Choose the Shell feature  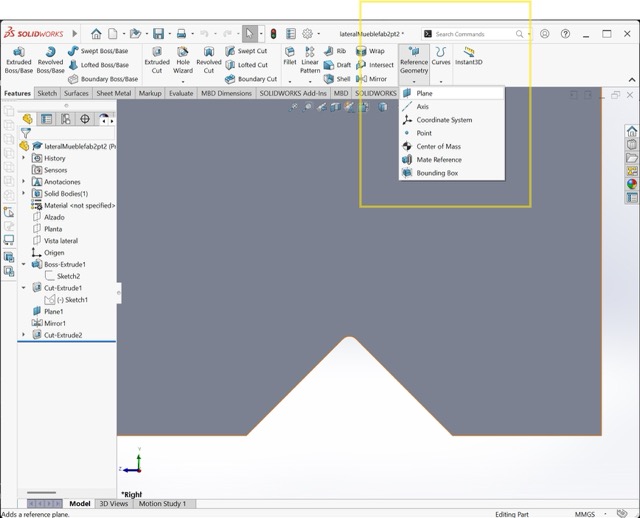pos(337,79)
